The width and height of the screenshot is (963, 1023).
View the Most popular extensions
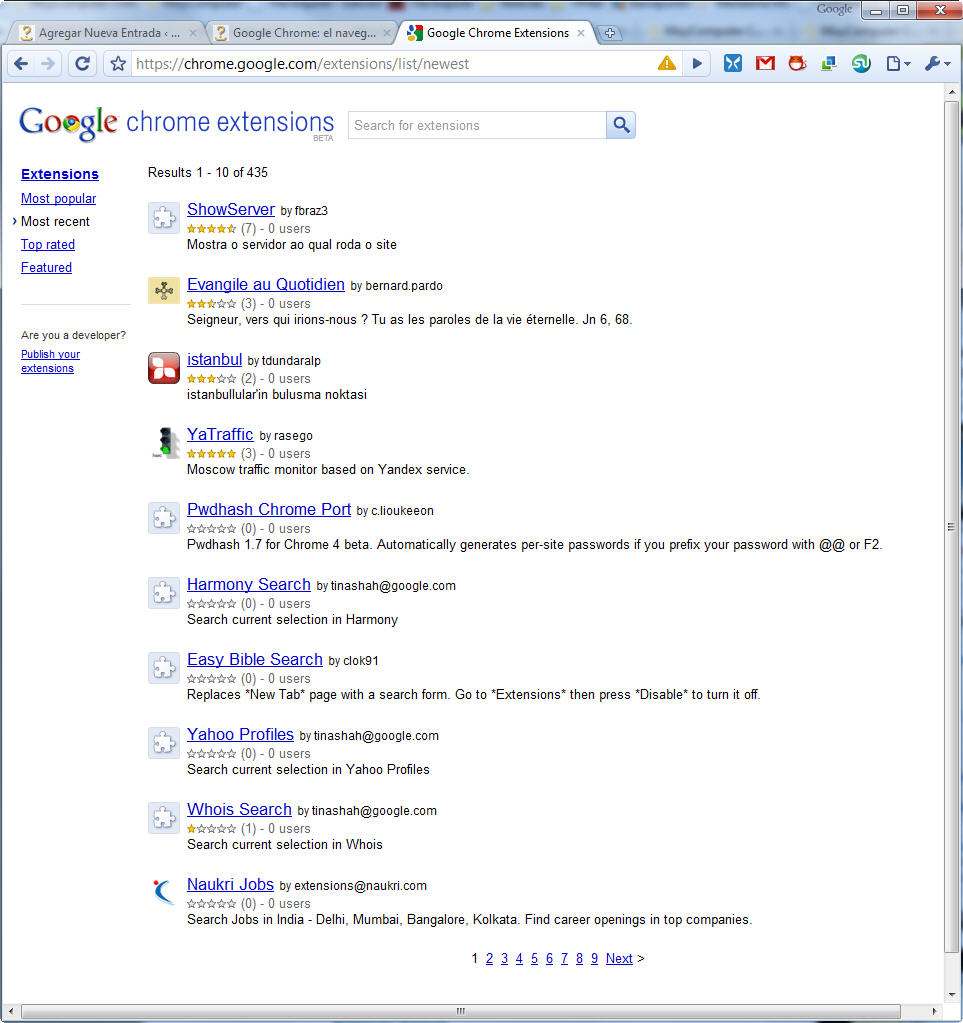[x=58, y=198]
